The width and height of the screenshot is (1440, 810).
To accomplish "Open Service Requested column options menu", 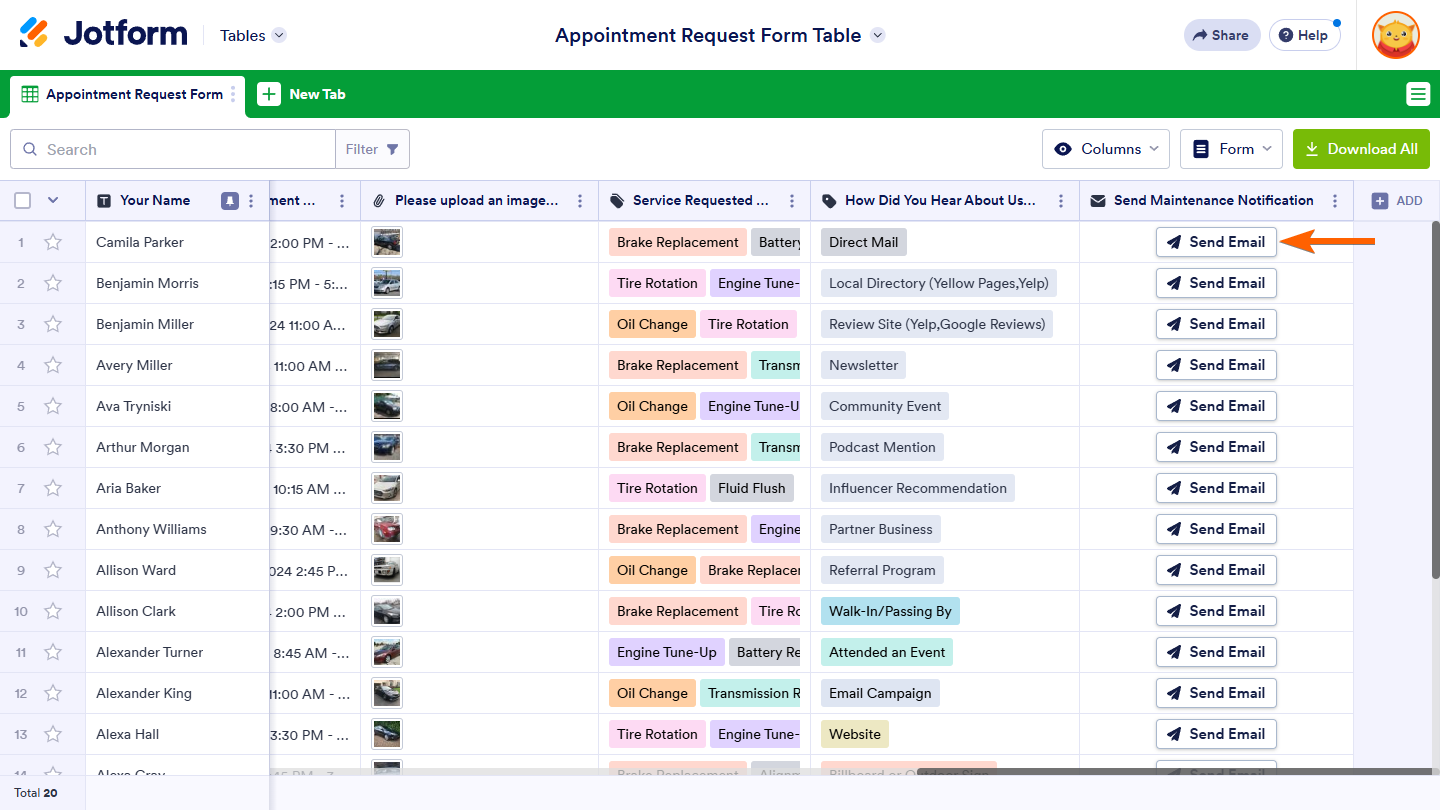I will click(x=792, y=201).
